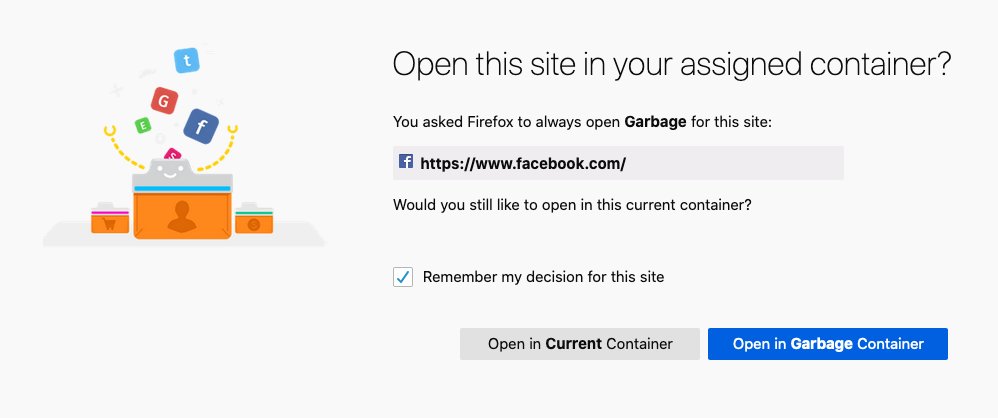Click the blue 'f' tile in illustration
This screenshot has height=418, width=998.
click(x=201, y=126)
